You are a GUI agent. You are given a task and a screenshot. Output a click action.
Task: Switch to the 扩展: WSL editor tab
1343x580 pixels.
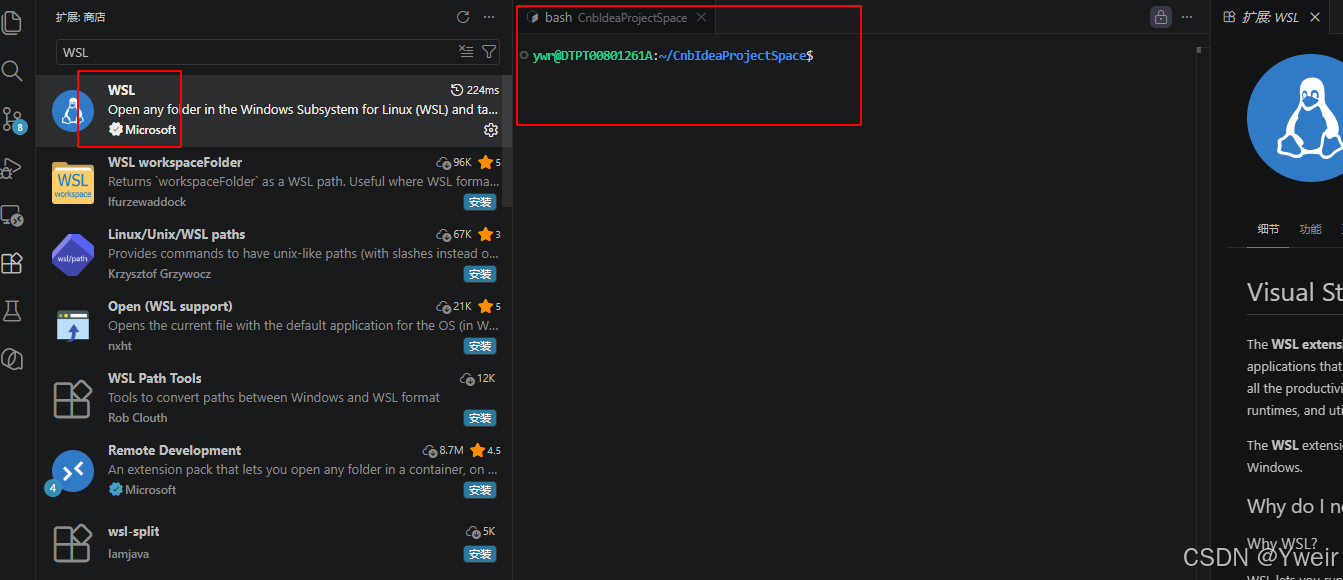point(1268,17)
